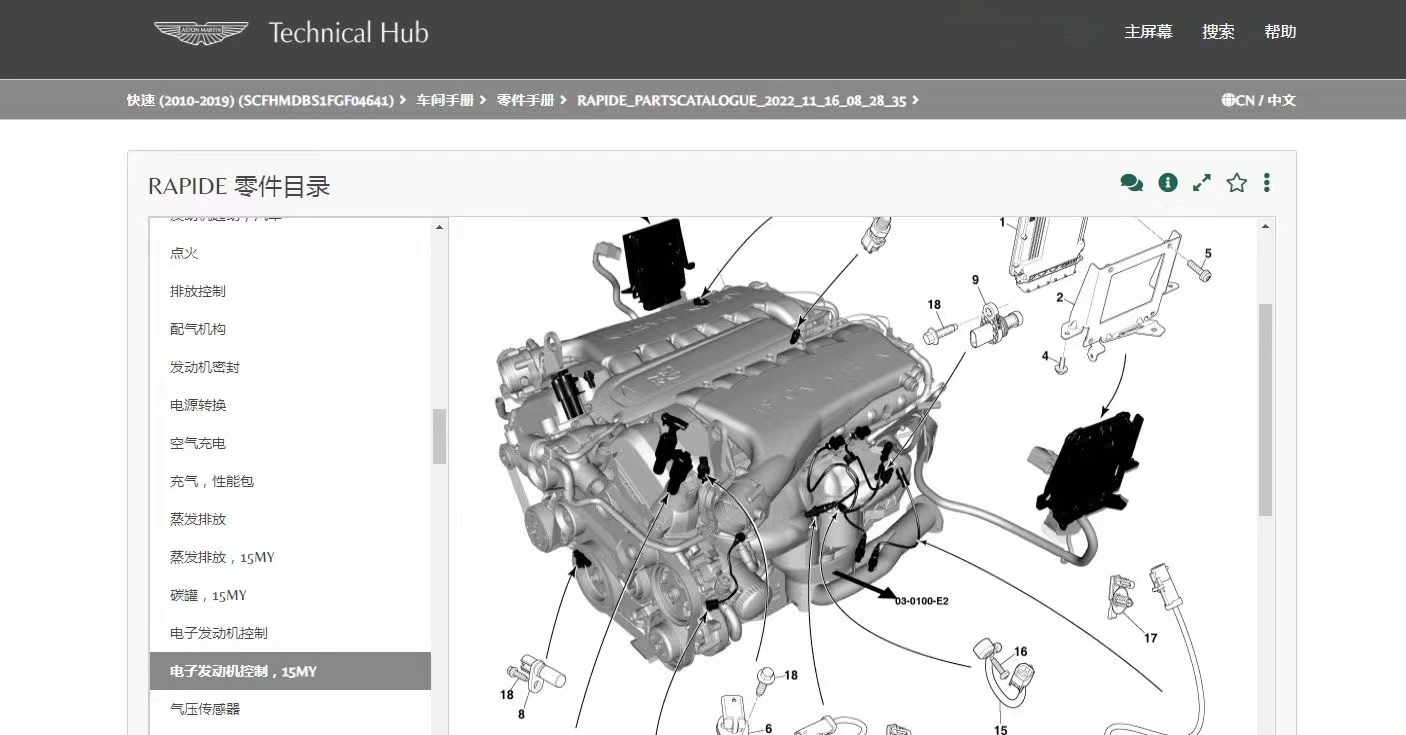Screen dimensions: 1406x735
Task: Open the three-dot more options menu
Action: (x=1267, y=183)
